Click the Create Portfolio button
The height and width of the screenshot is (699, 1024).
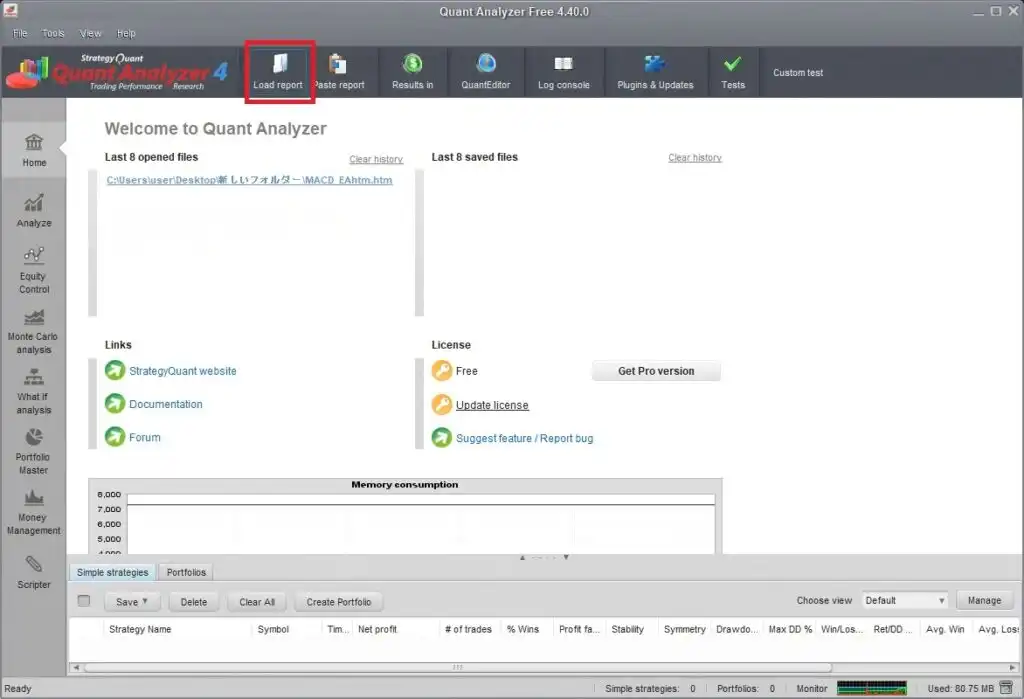click(339, 602)
